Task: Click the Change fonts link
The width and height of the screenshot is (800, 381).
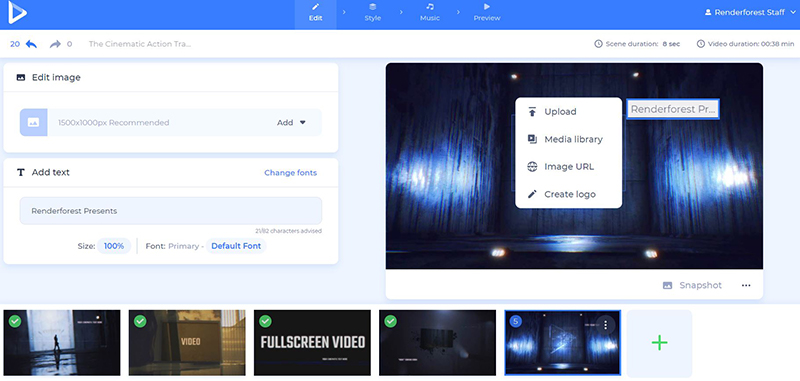Action: tap(290, 173)
